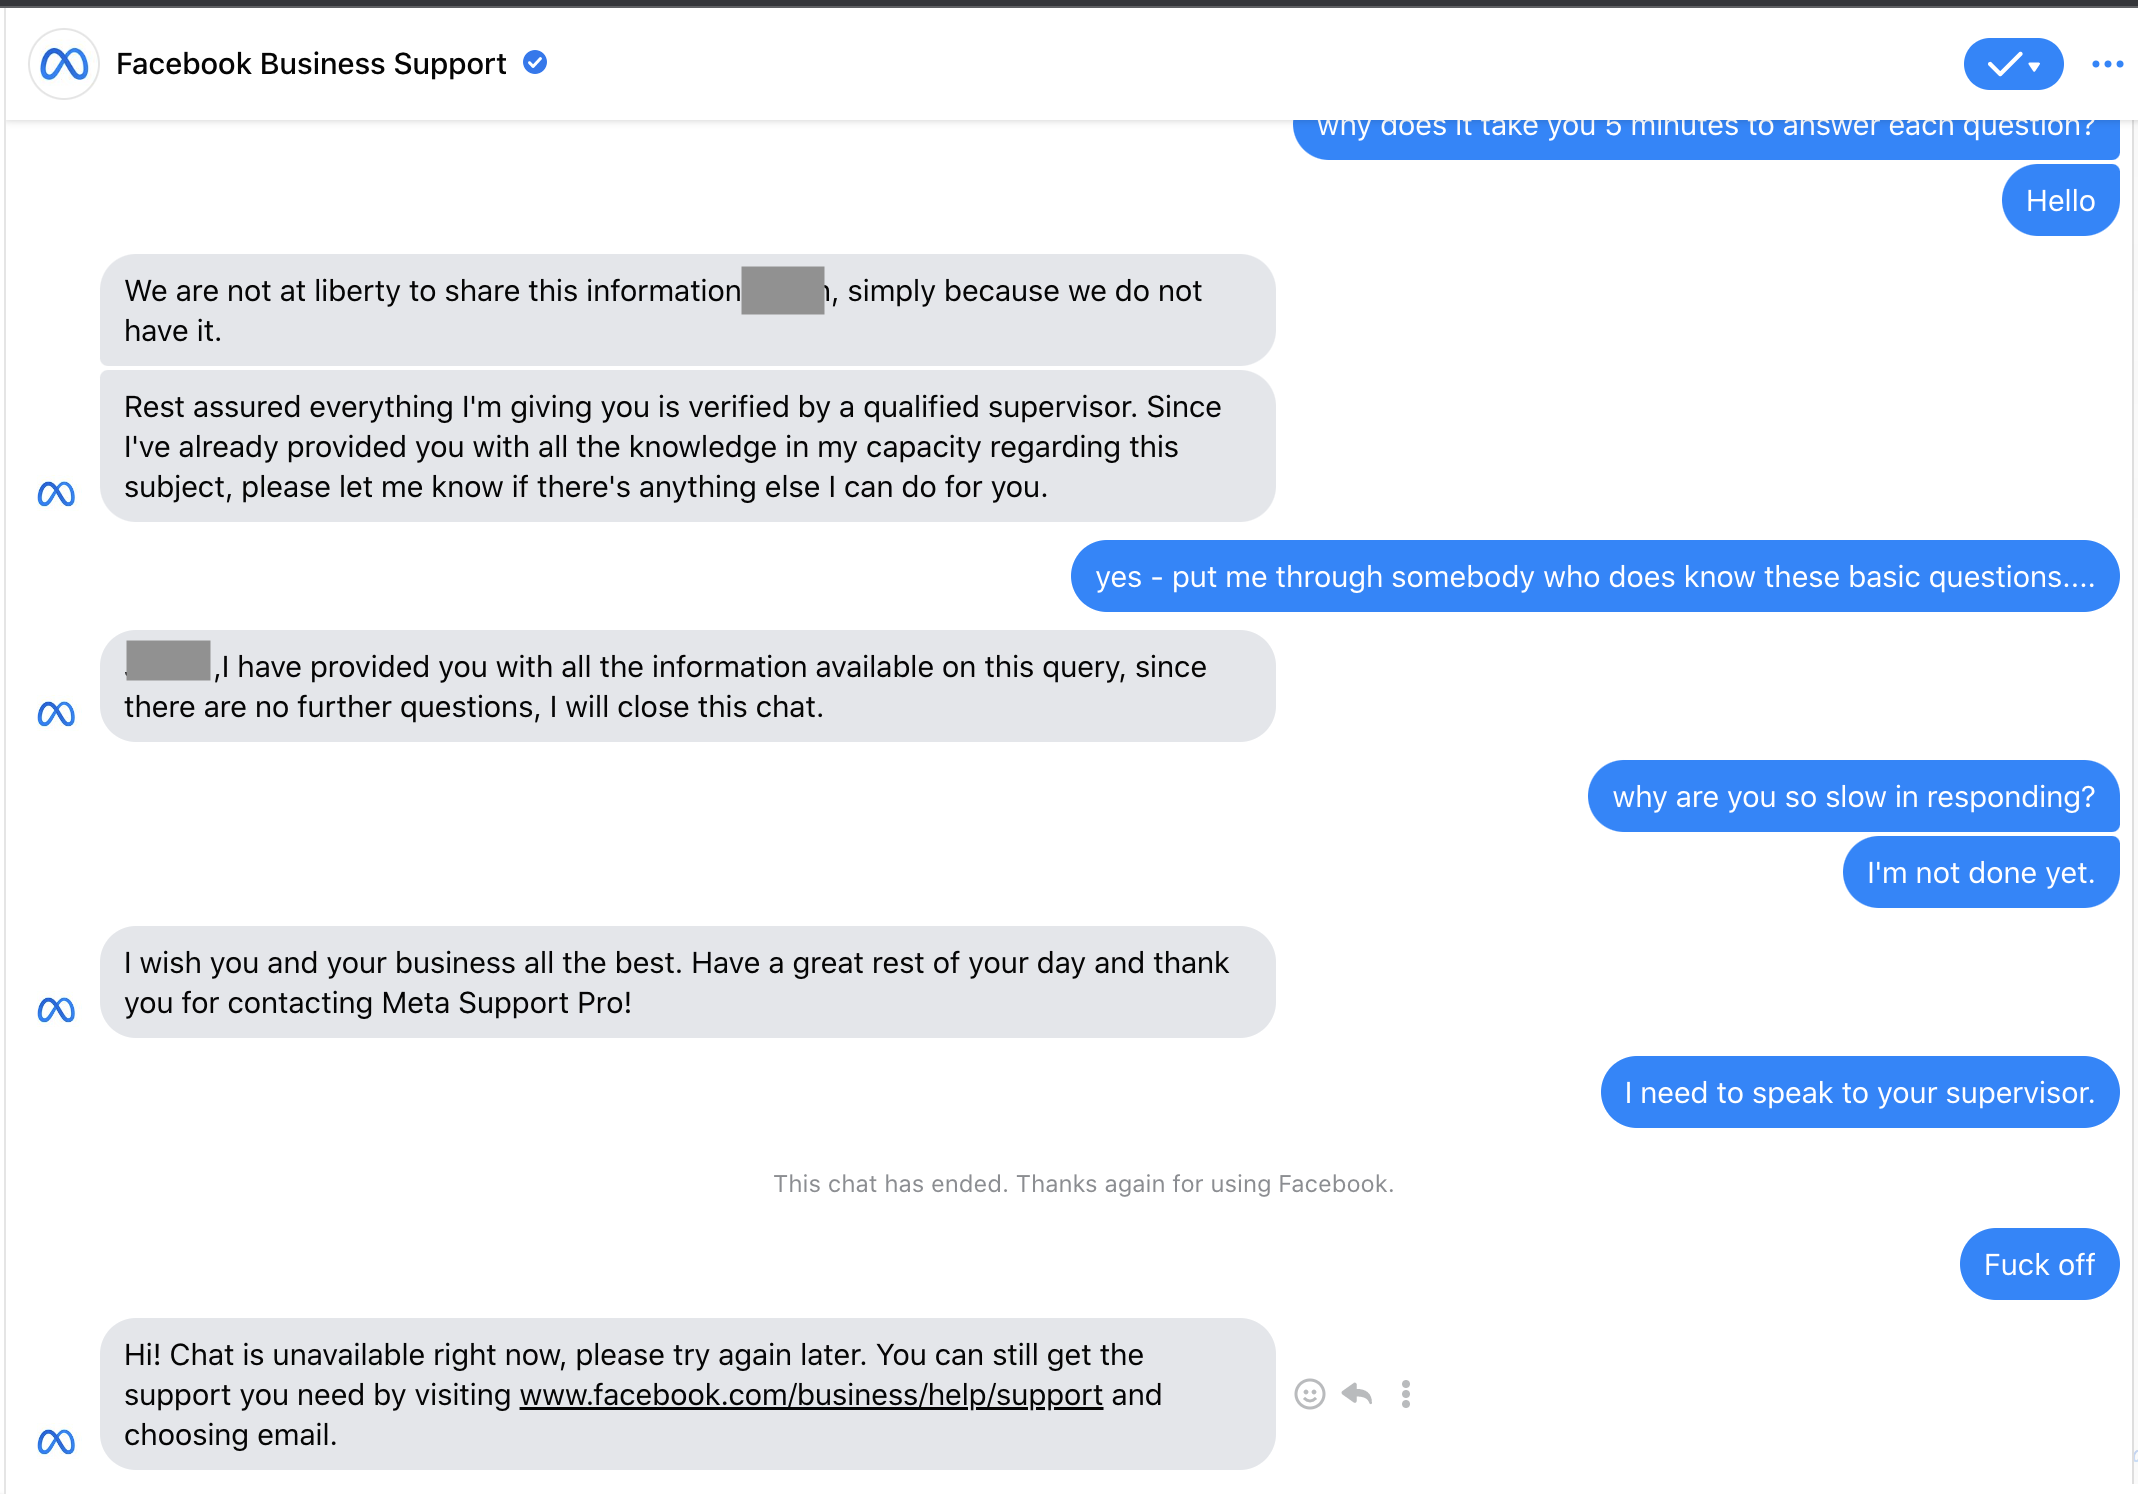Select the 'I'm not done yet.' message bubble
The image size is (2138, 1494).
coord(1981,872)
